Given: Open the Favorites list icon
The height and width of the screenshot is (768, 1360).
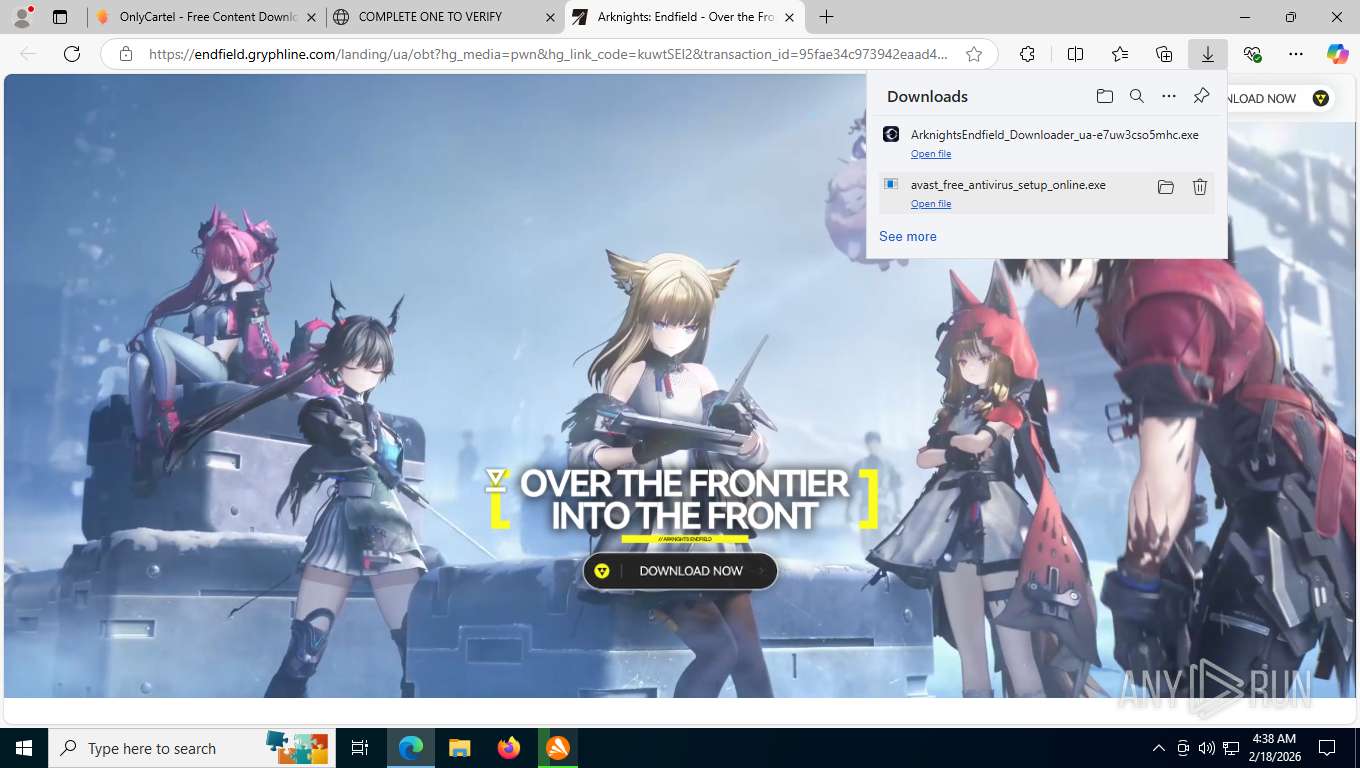Looking at the screenshot, I should pyautogui.click(x=1120, y=54).
